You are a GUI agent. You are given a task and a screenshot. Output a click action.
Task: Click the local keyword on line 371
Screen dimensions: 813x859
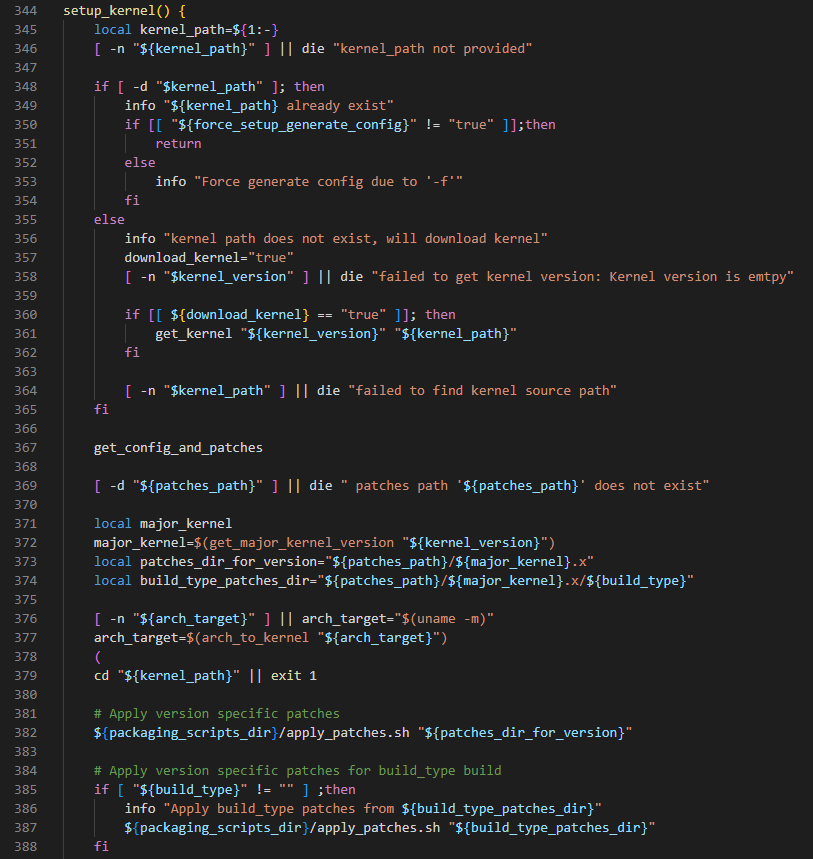pyautogui.click(x=113, y=523)
